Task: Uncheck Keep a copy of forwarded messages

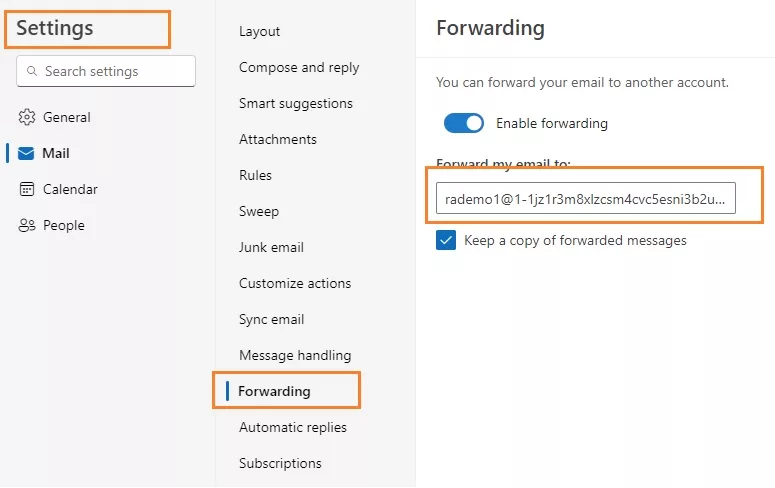Action: tap(447, 240)
